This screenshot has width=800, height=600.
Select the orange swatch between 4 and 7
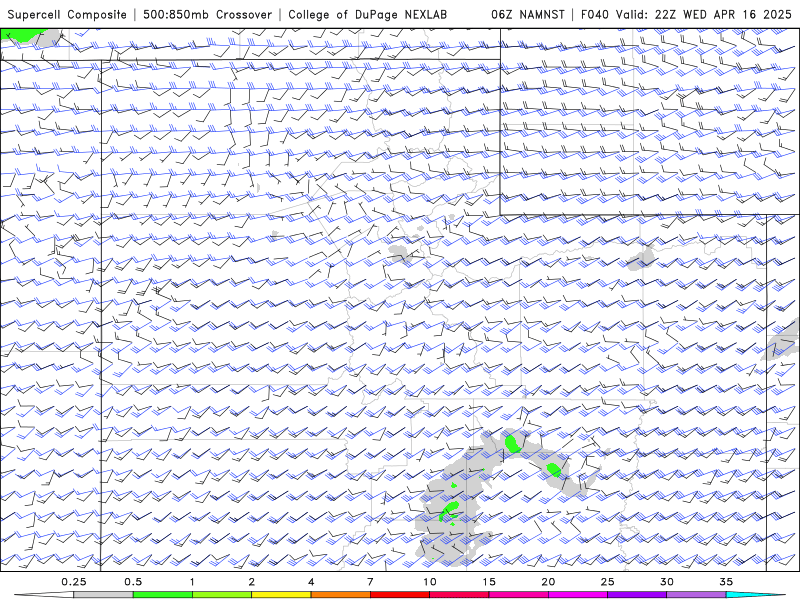(x=340, y=595)
